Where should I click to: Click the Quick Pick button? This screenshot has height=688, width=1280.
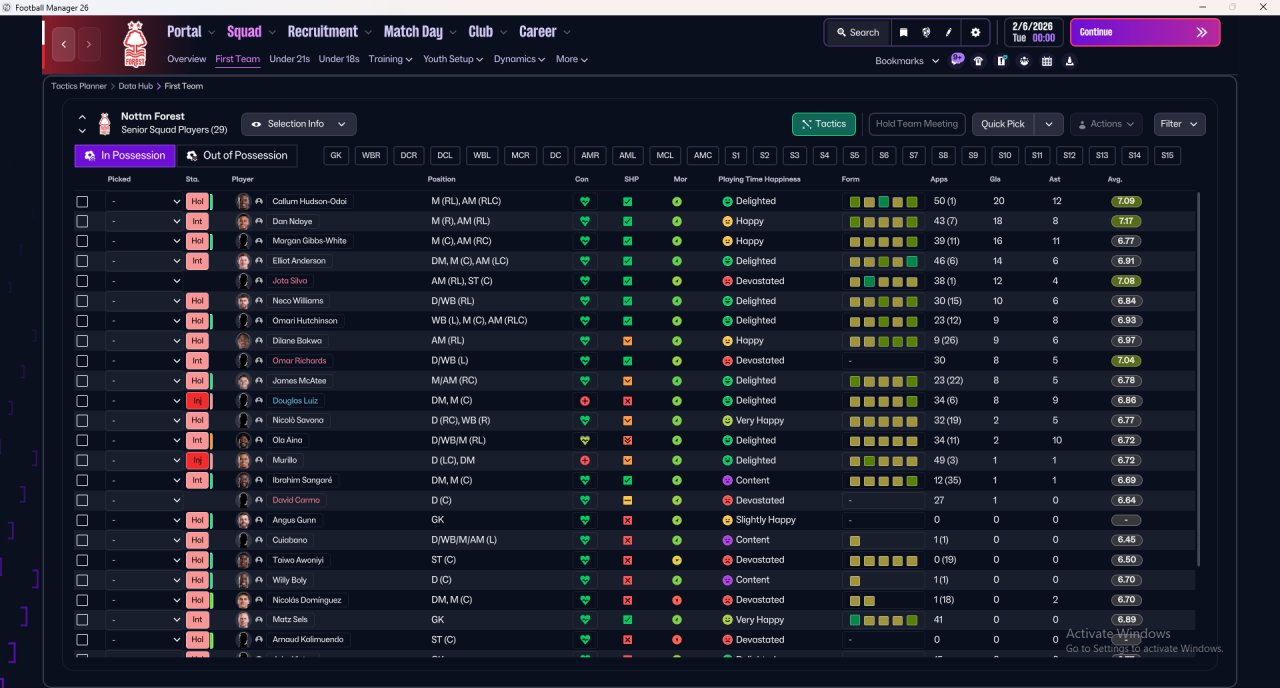1003,124
